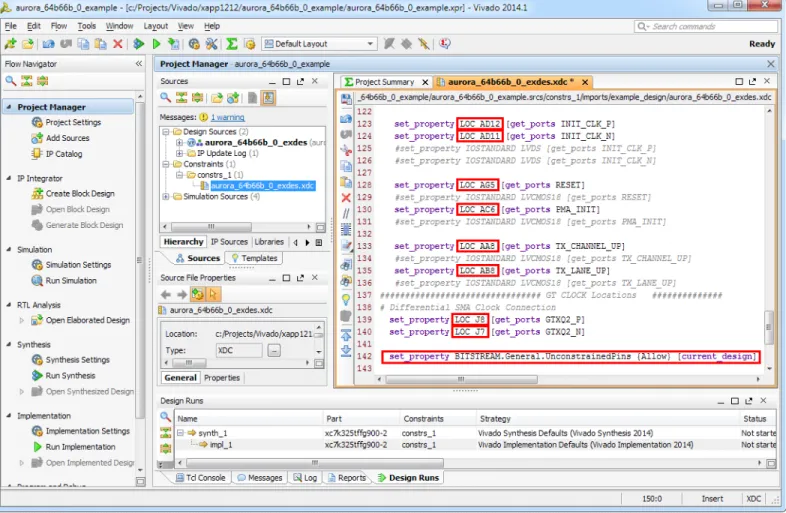
Task: Click the Flow Navigator search magnifier icon
Action: point(11,80)
